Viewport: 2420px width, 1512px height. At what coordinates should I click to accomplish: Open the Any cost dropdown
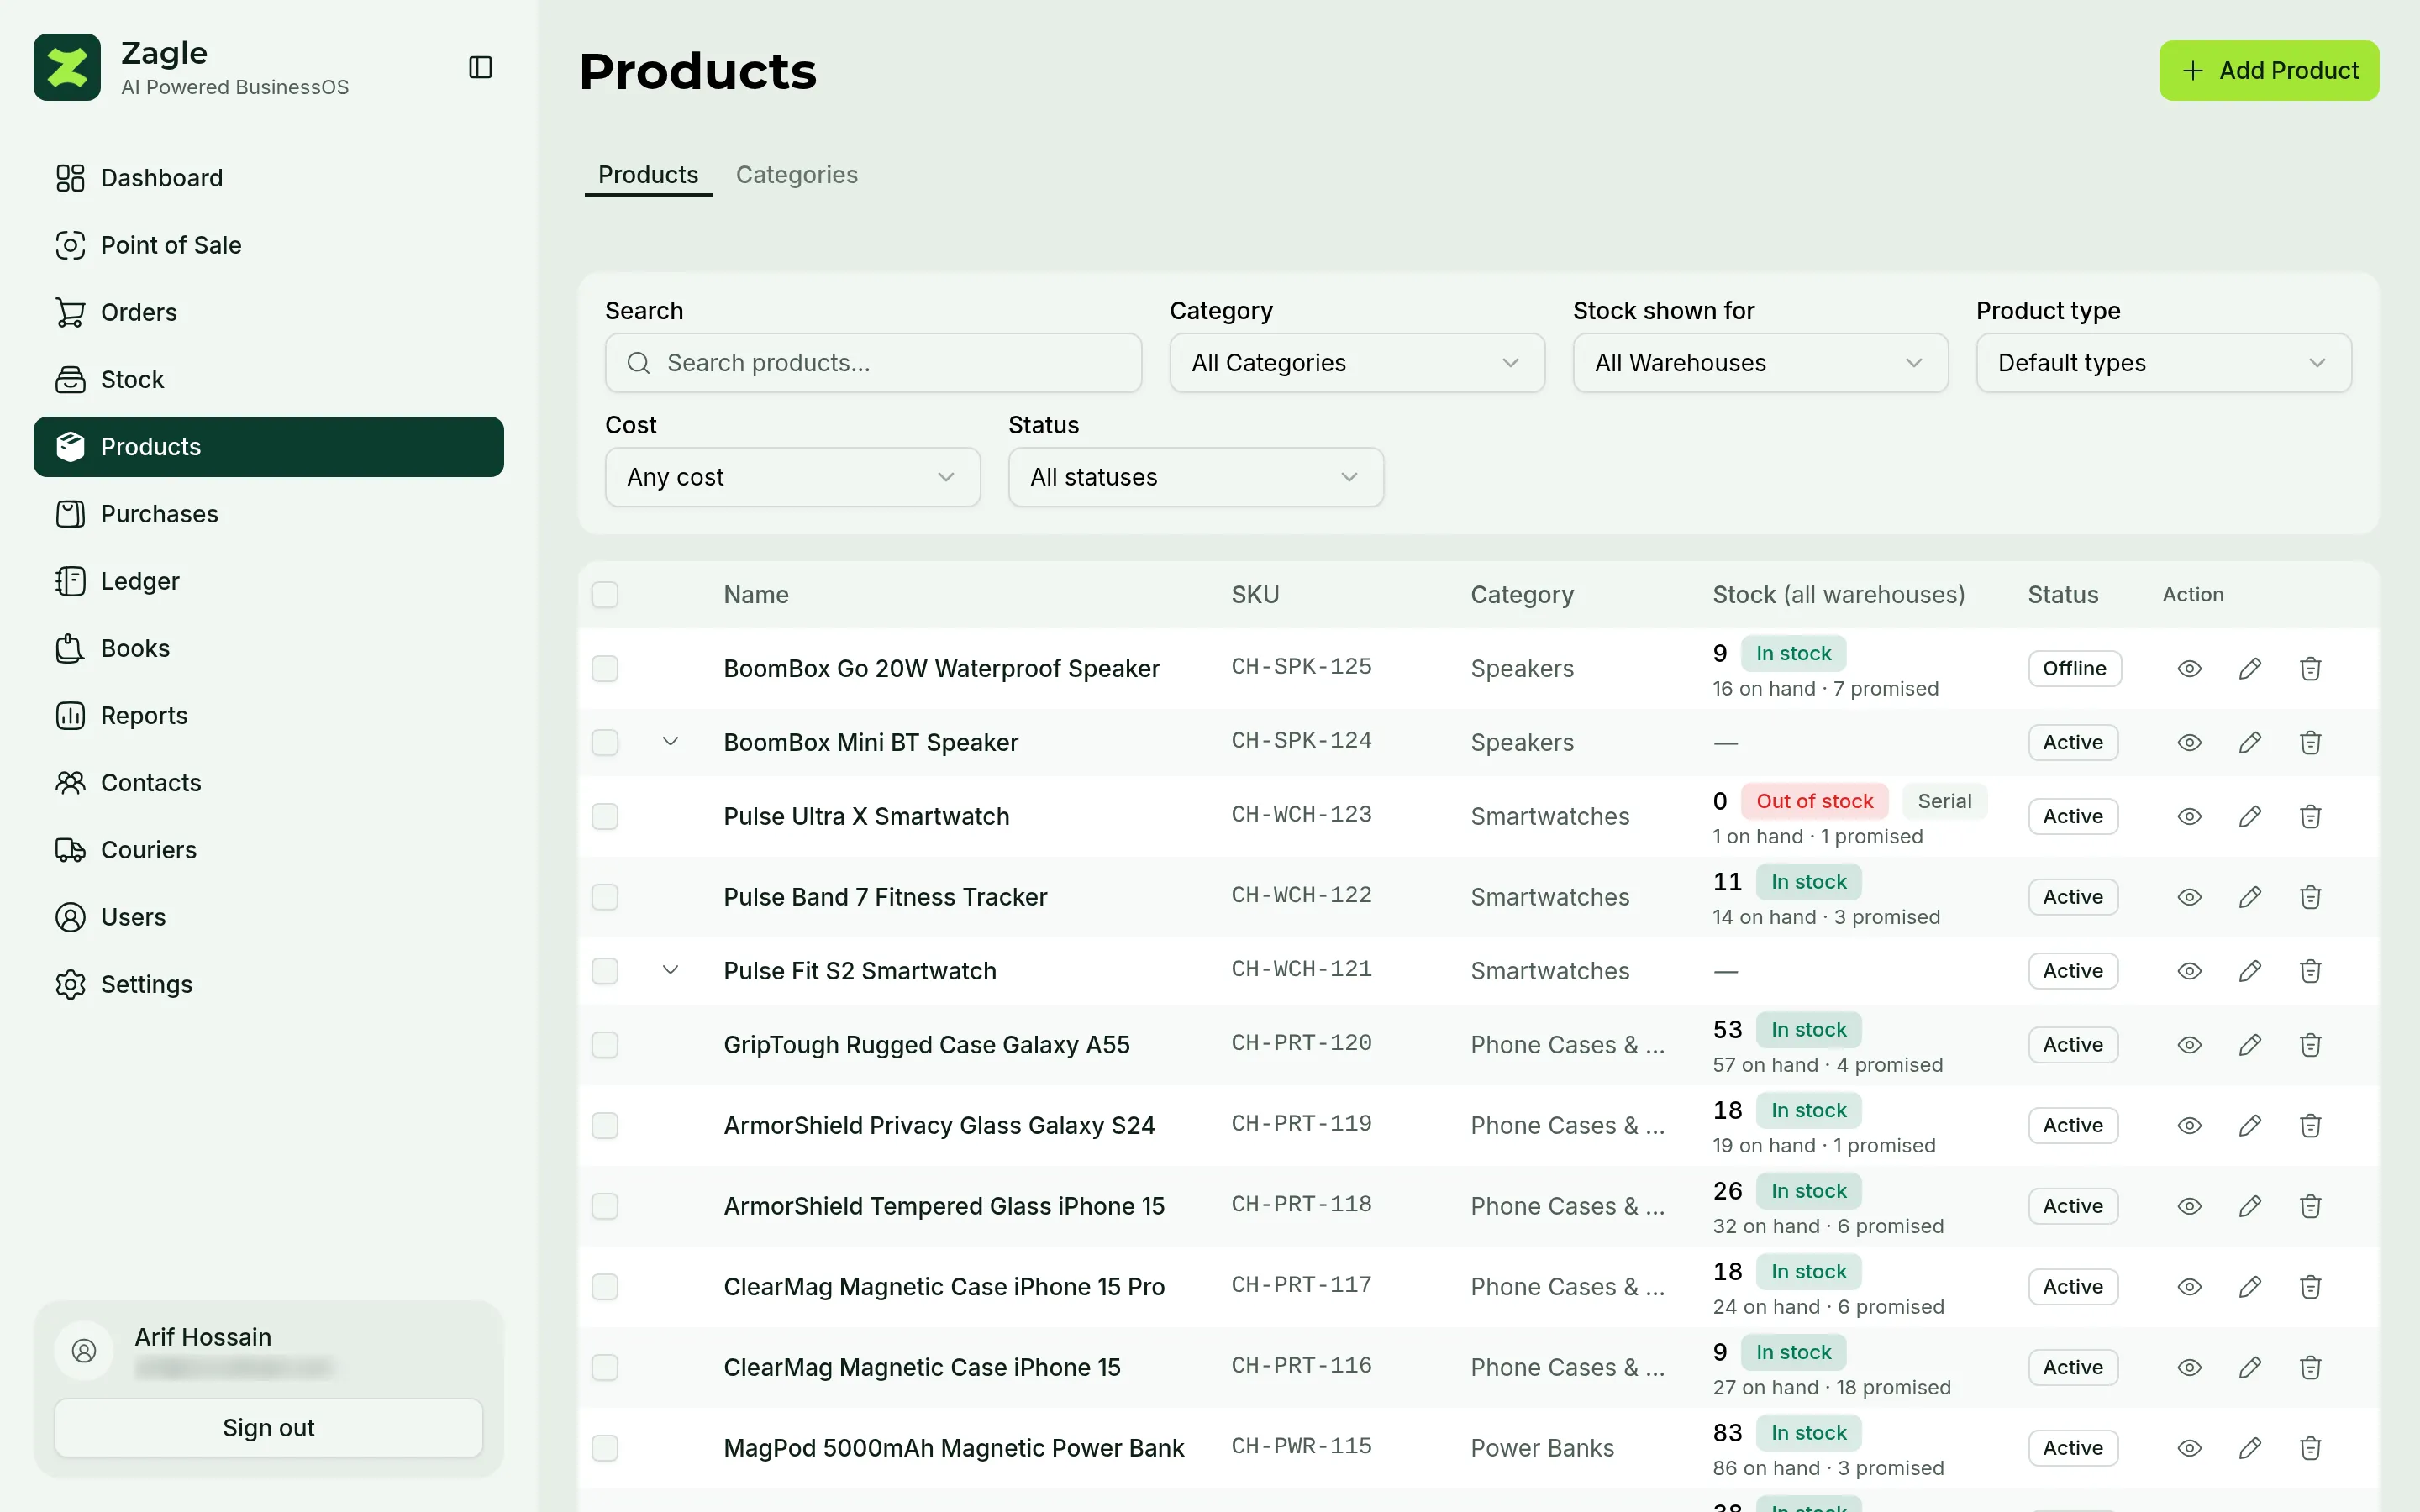792,477
